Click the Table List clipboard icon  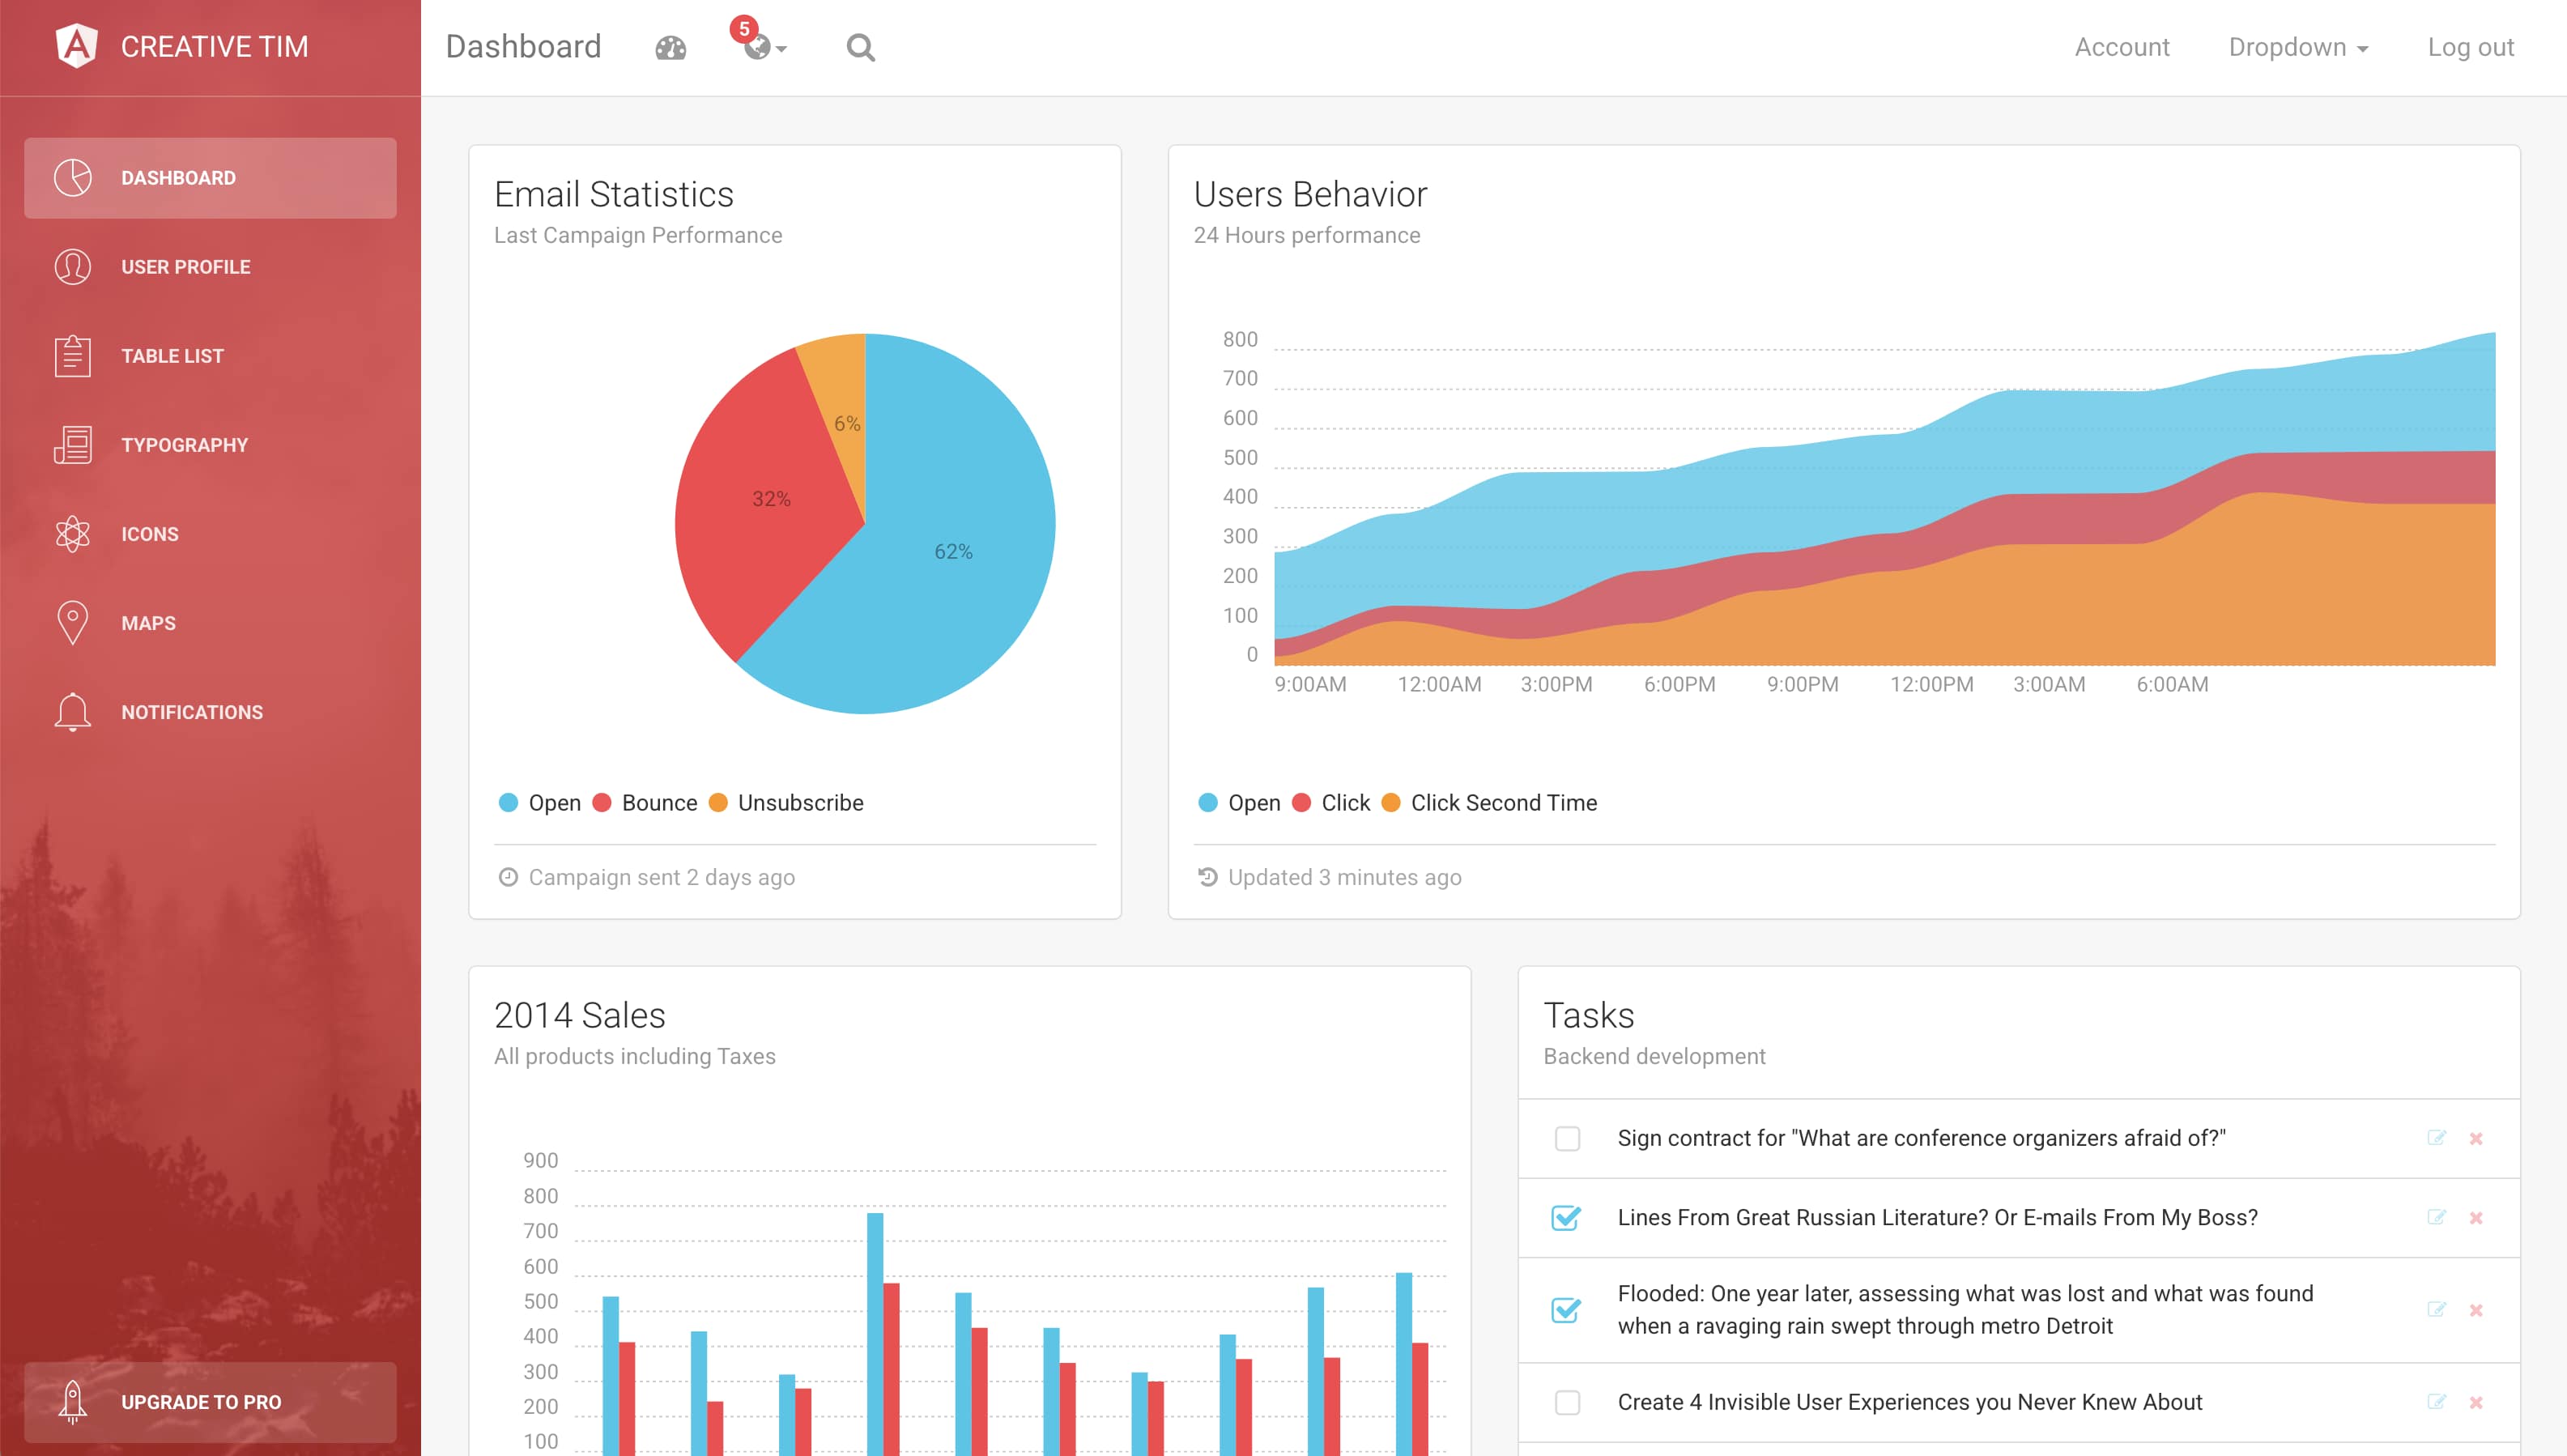tap(71, 355)
